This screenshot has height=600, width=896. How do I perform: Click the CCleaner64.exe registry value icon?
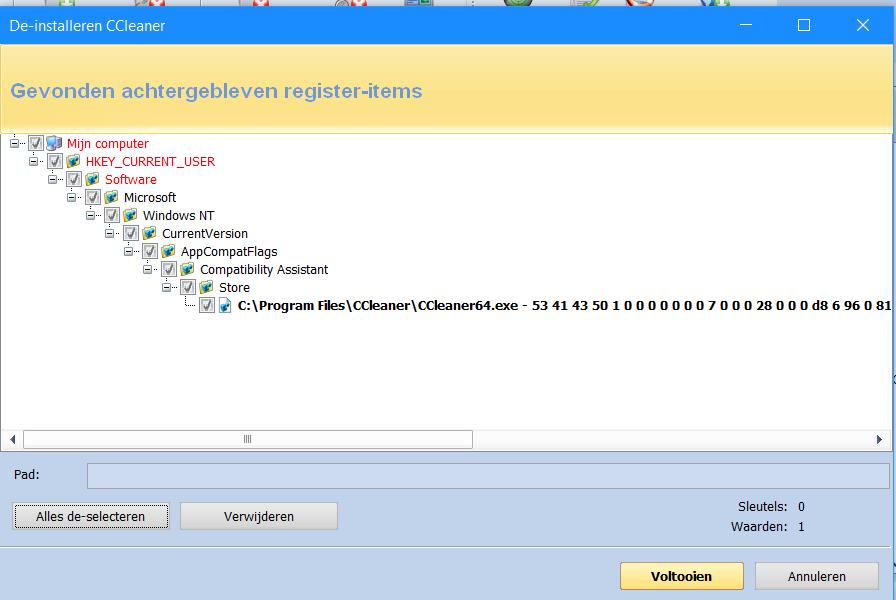click(x=225, y=305)
